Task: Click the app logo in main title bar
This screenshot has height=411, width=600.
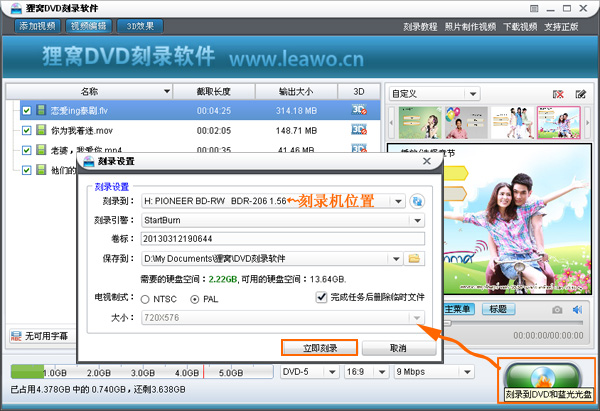Action: pos(16,8)
